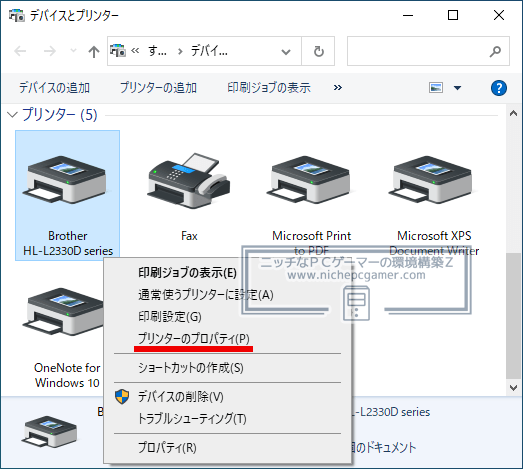
Task: Click the overflow chevrons left of す... in the address bar
Action: 135,51
